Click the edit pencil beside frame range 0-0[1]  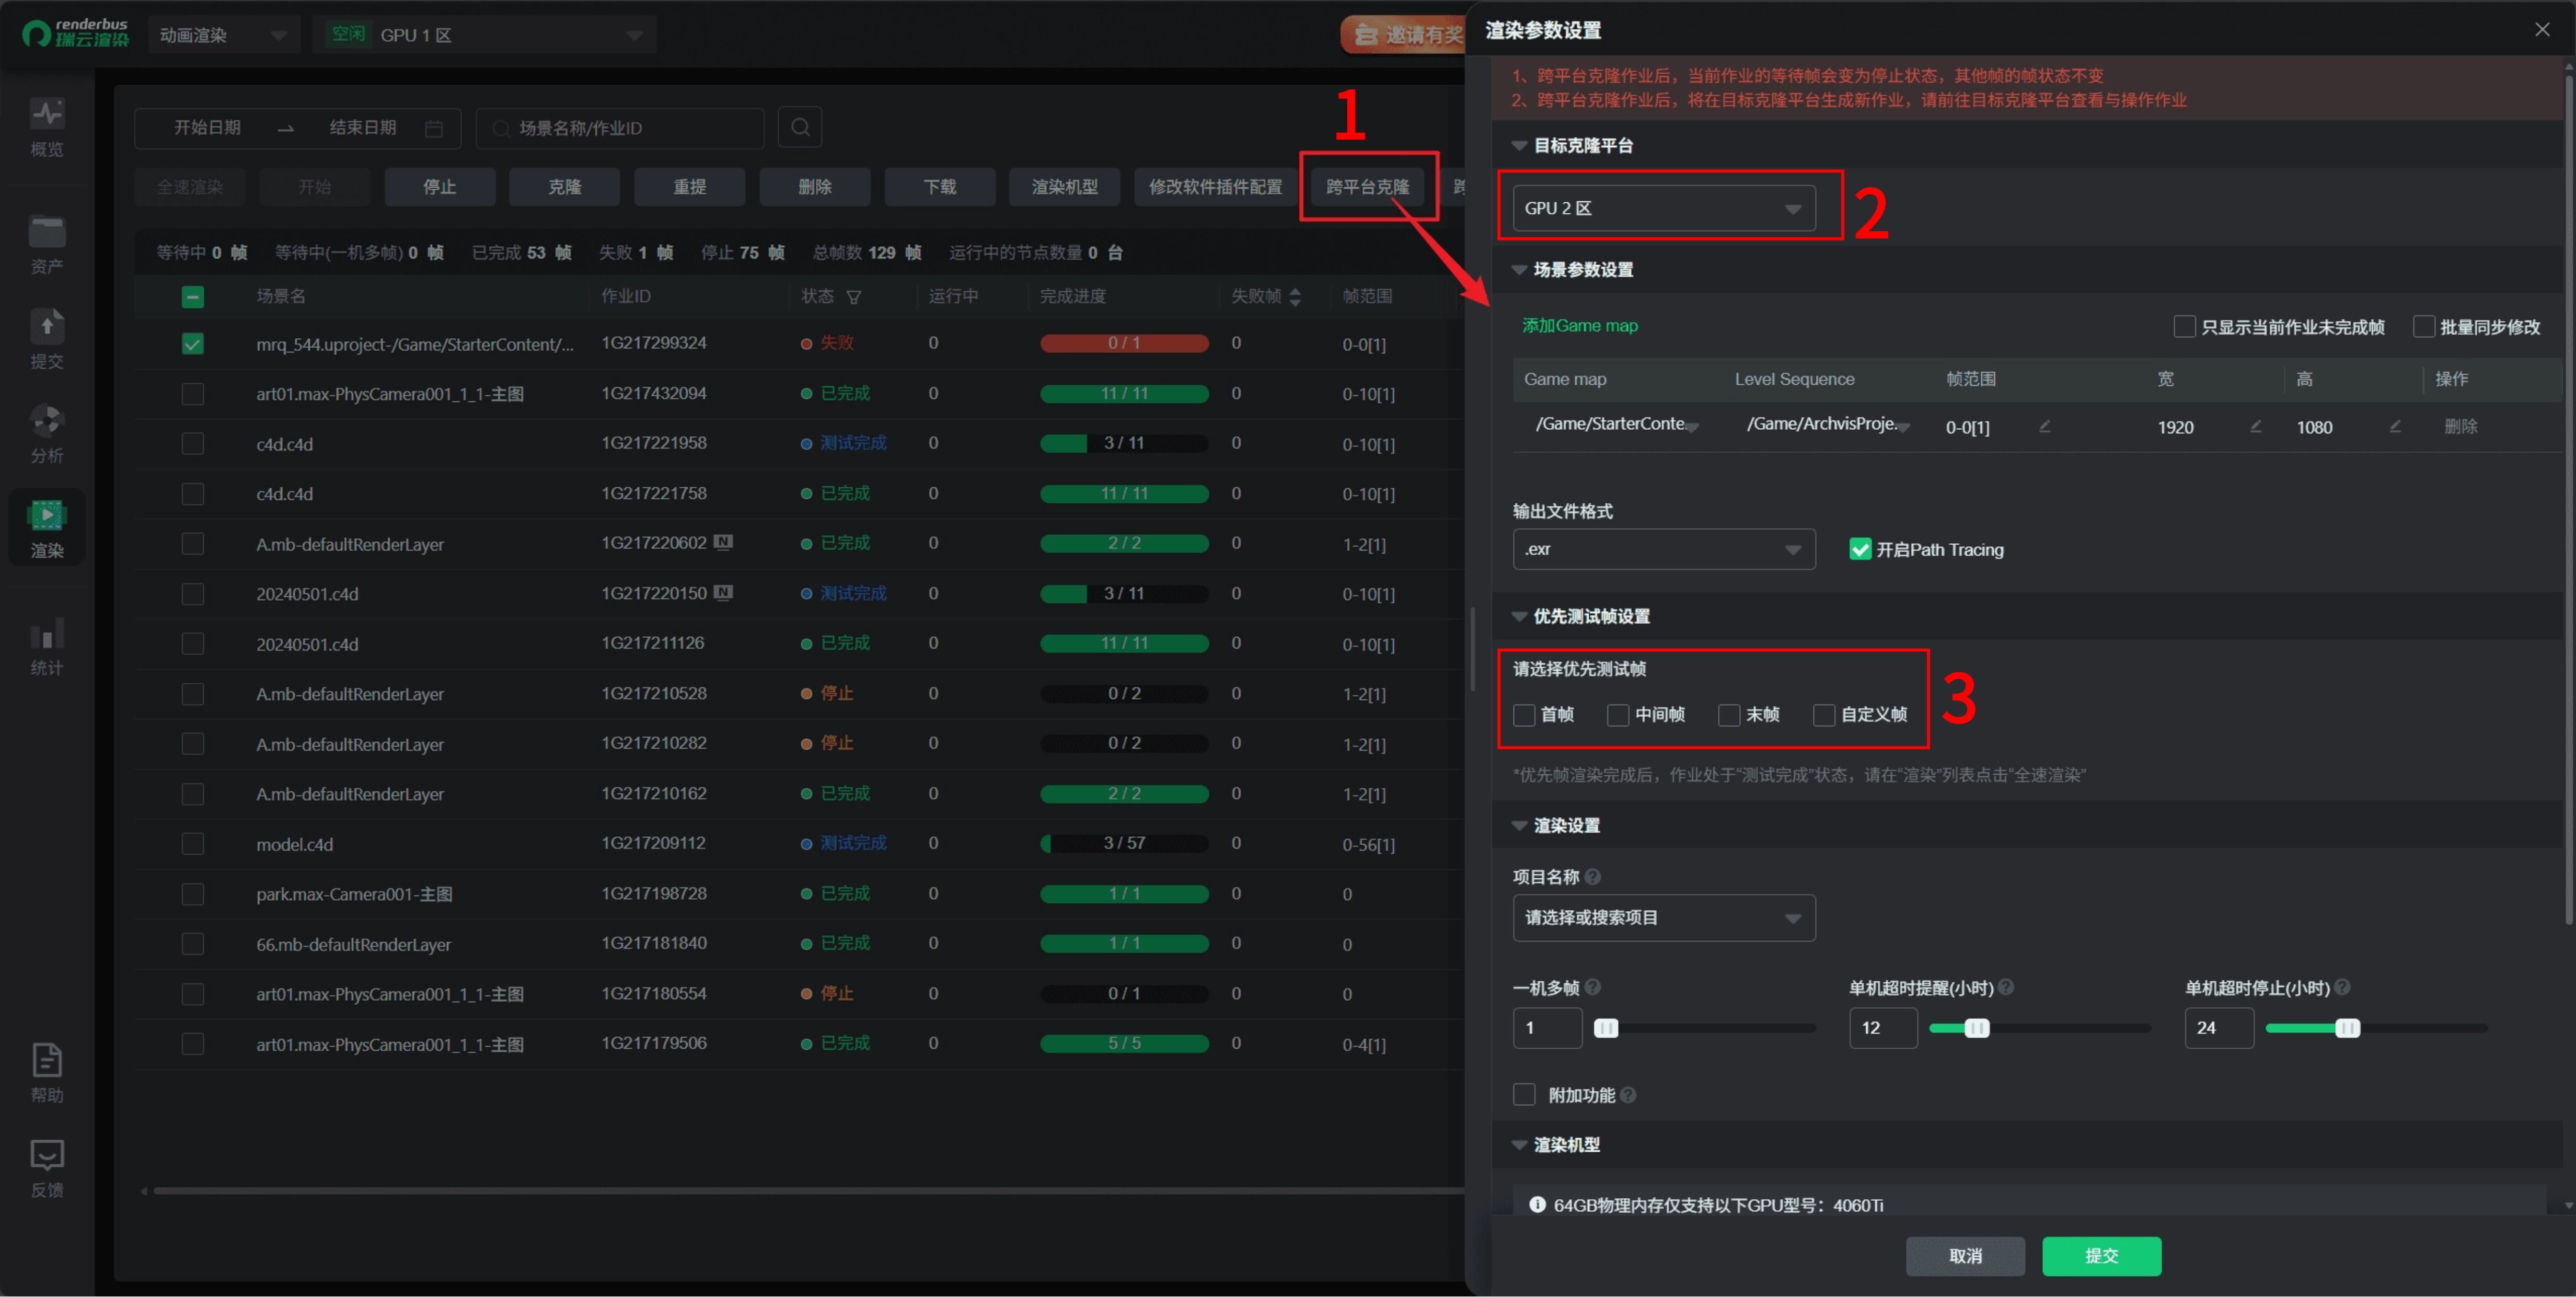click(x=2044, y=427)
